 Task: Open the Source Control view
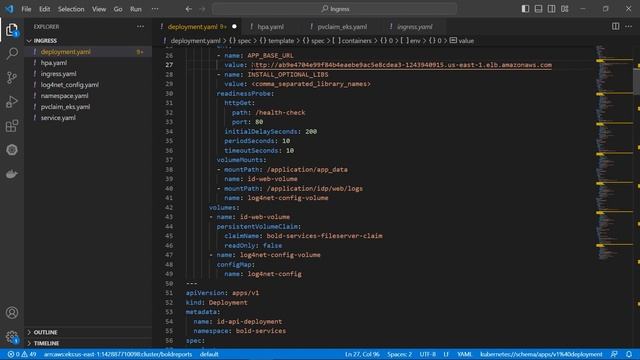point(12,78)
